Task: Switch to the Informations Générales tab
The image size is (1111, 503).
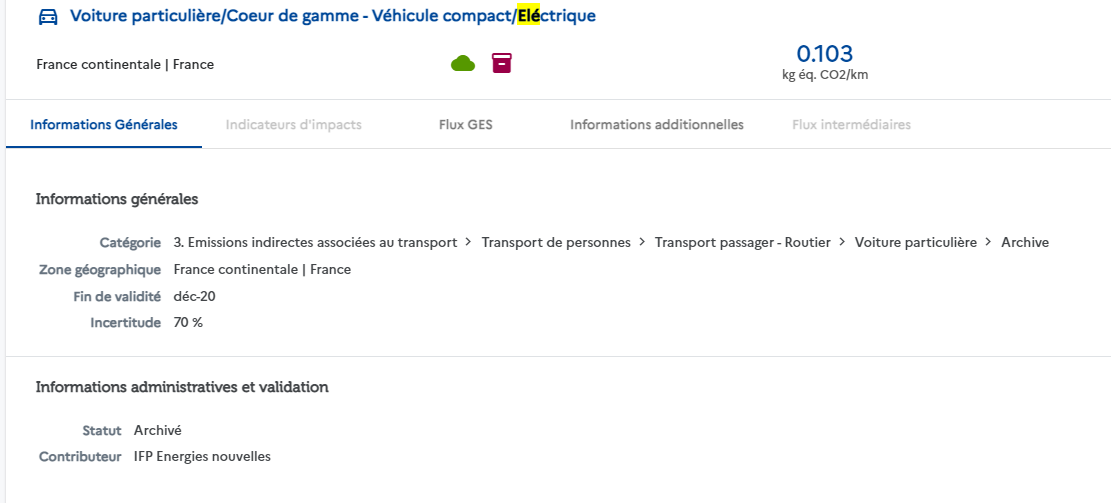Action: 104,125
